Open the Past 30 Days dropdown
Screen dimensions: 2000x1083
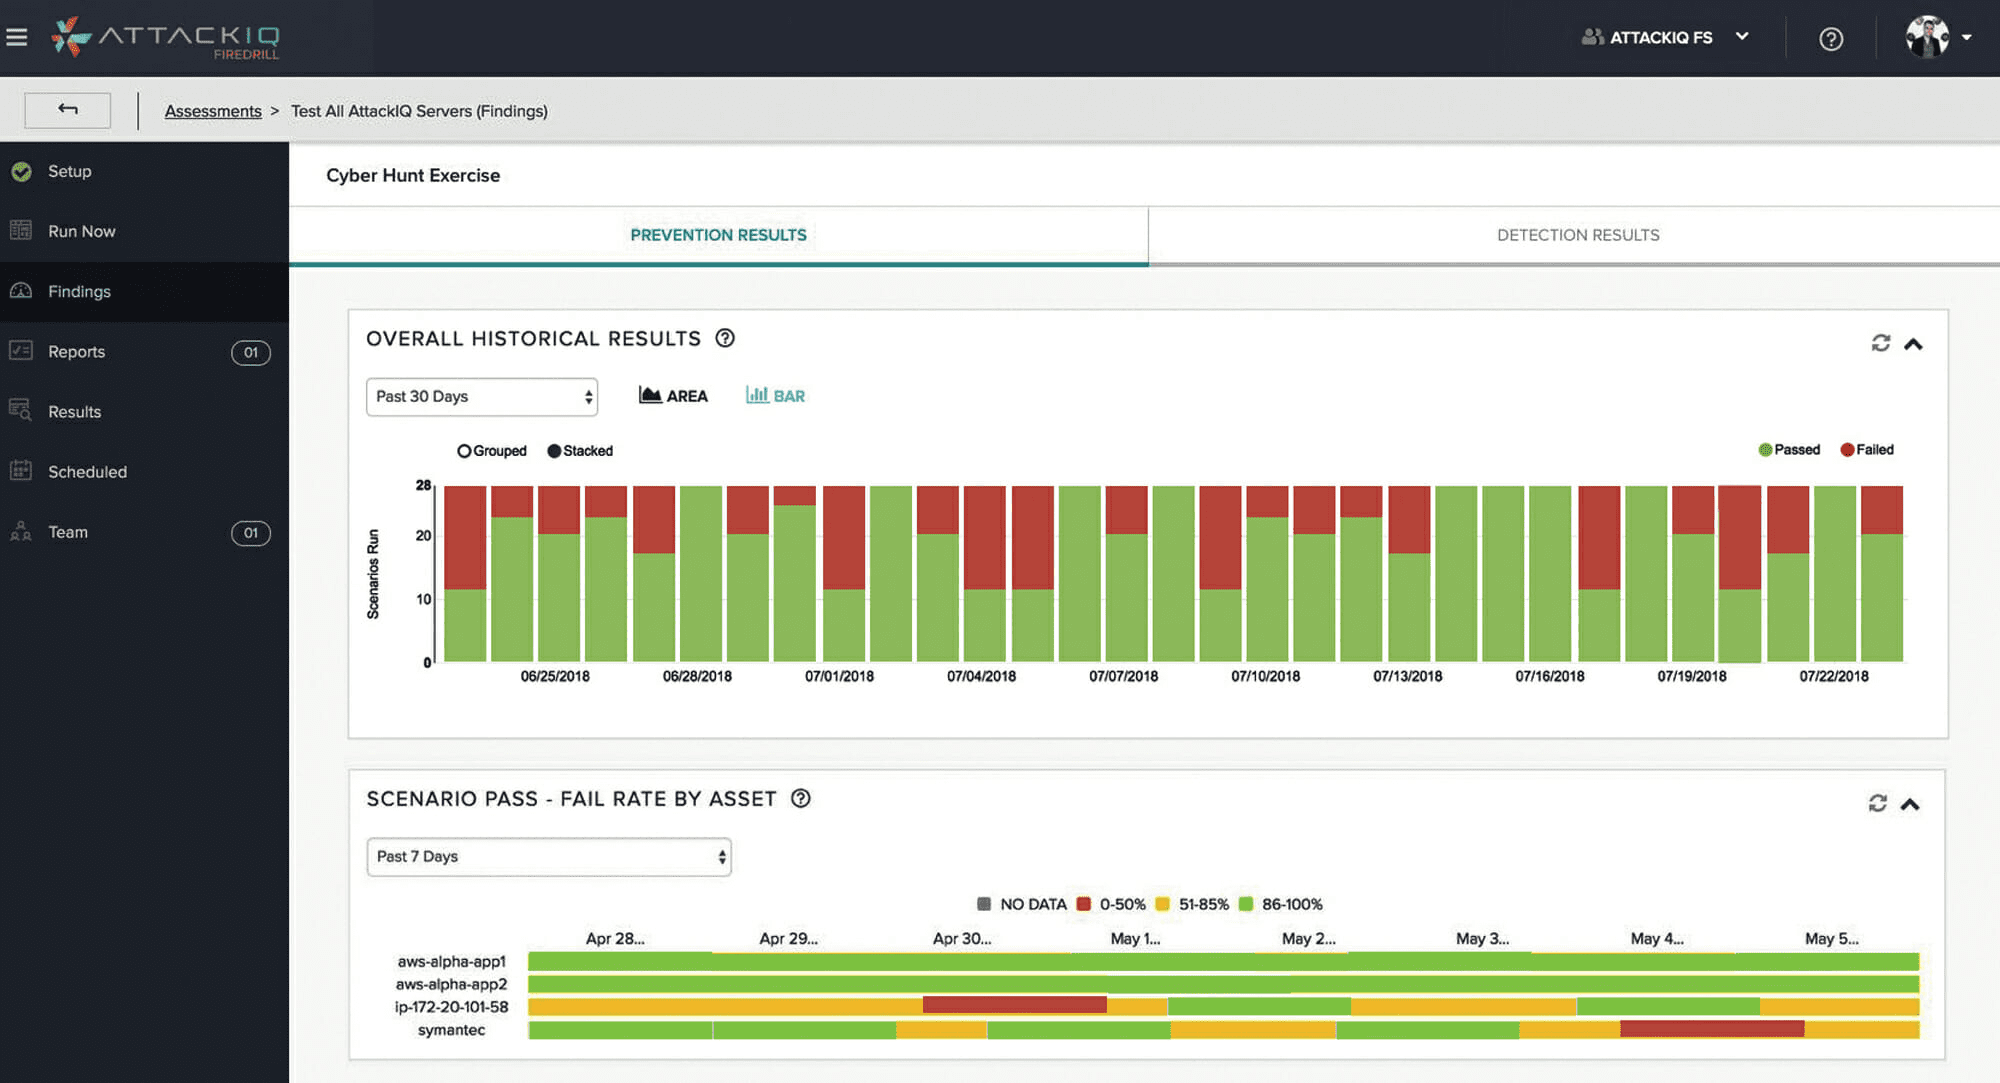[x=482, y=397]
